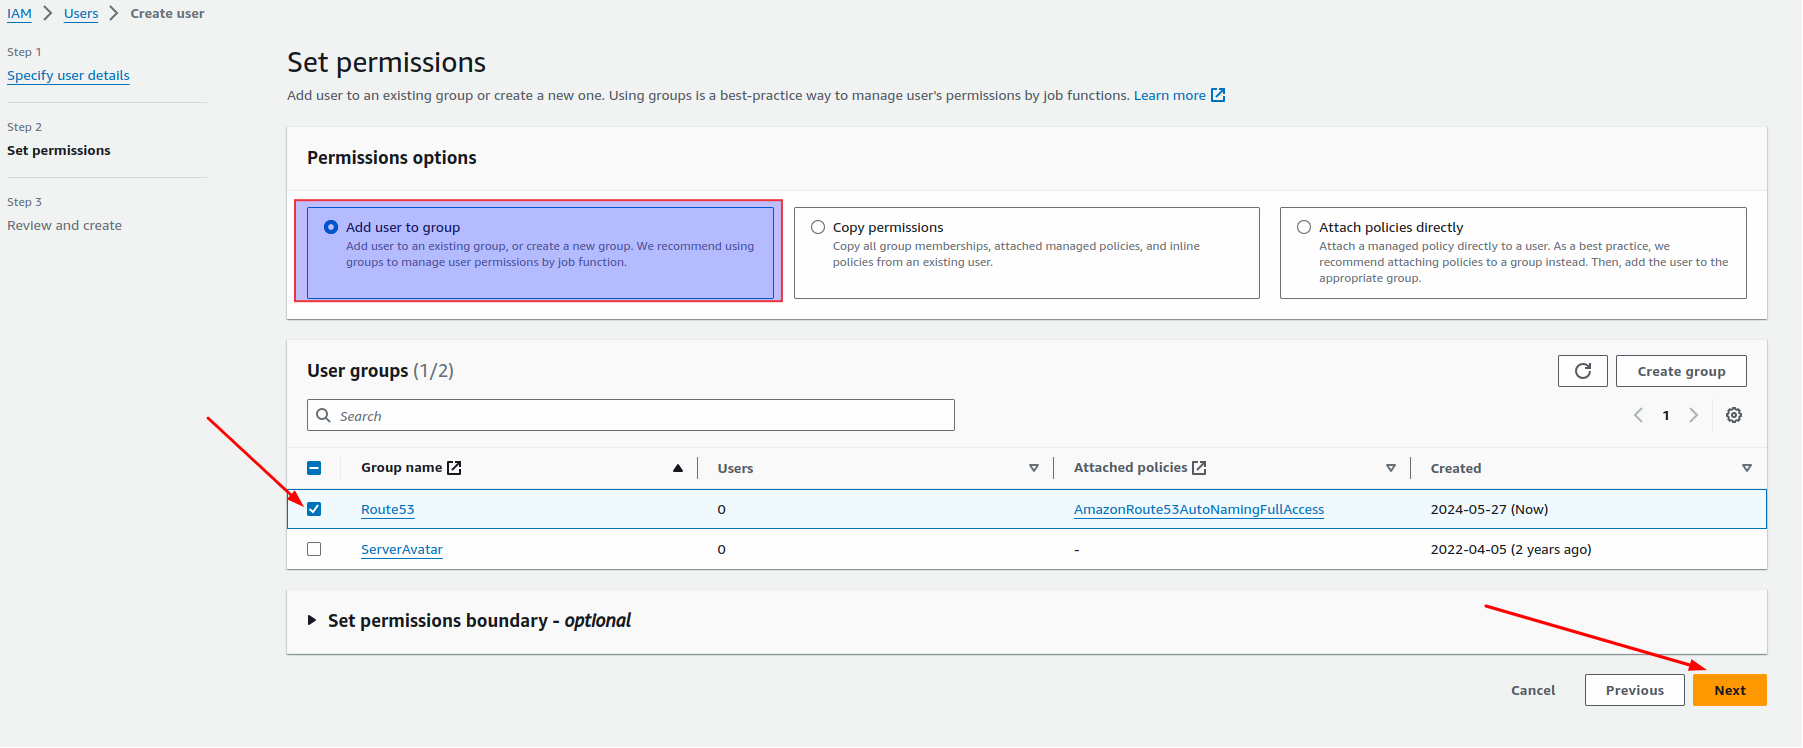Click external link icon next to Group name
This screenshot has width=1803, height=748.
(454, 468)
